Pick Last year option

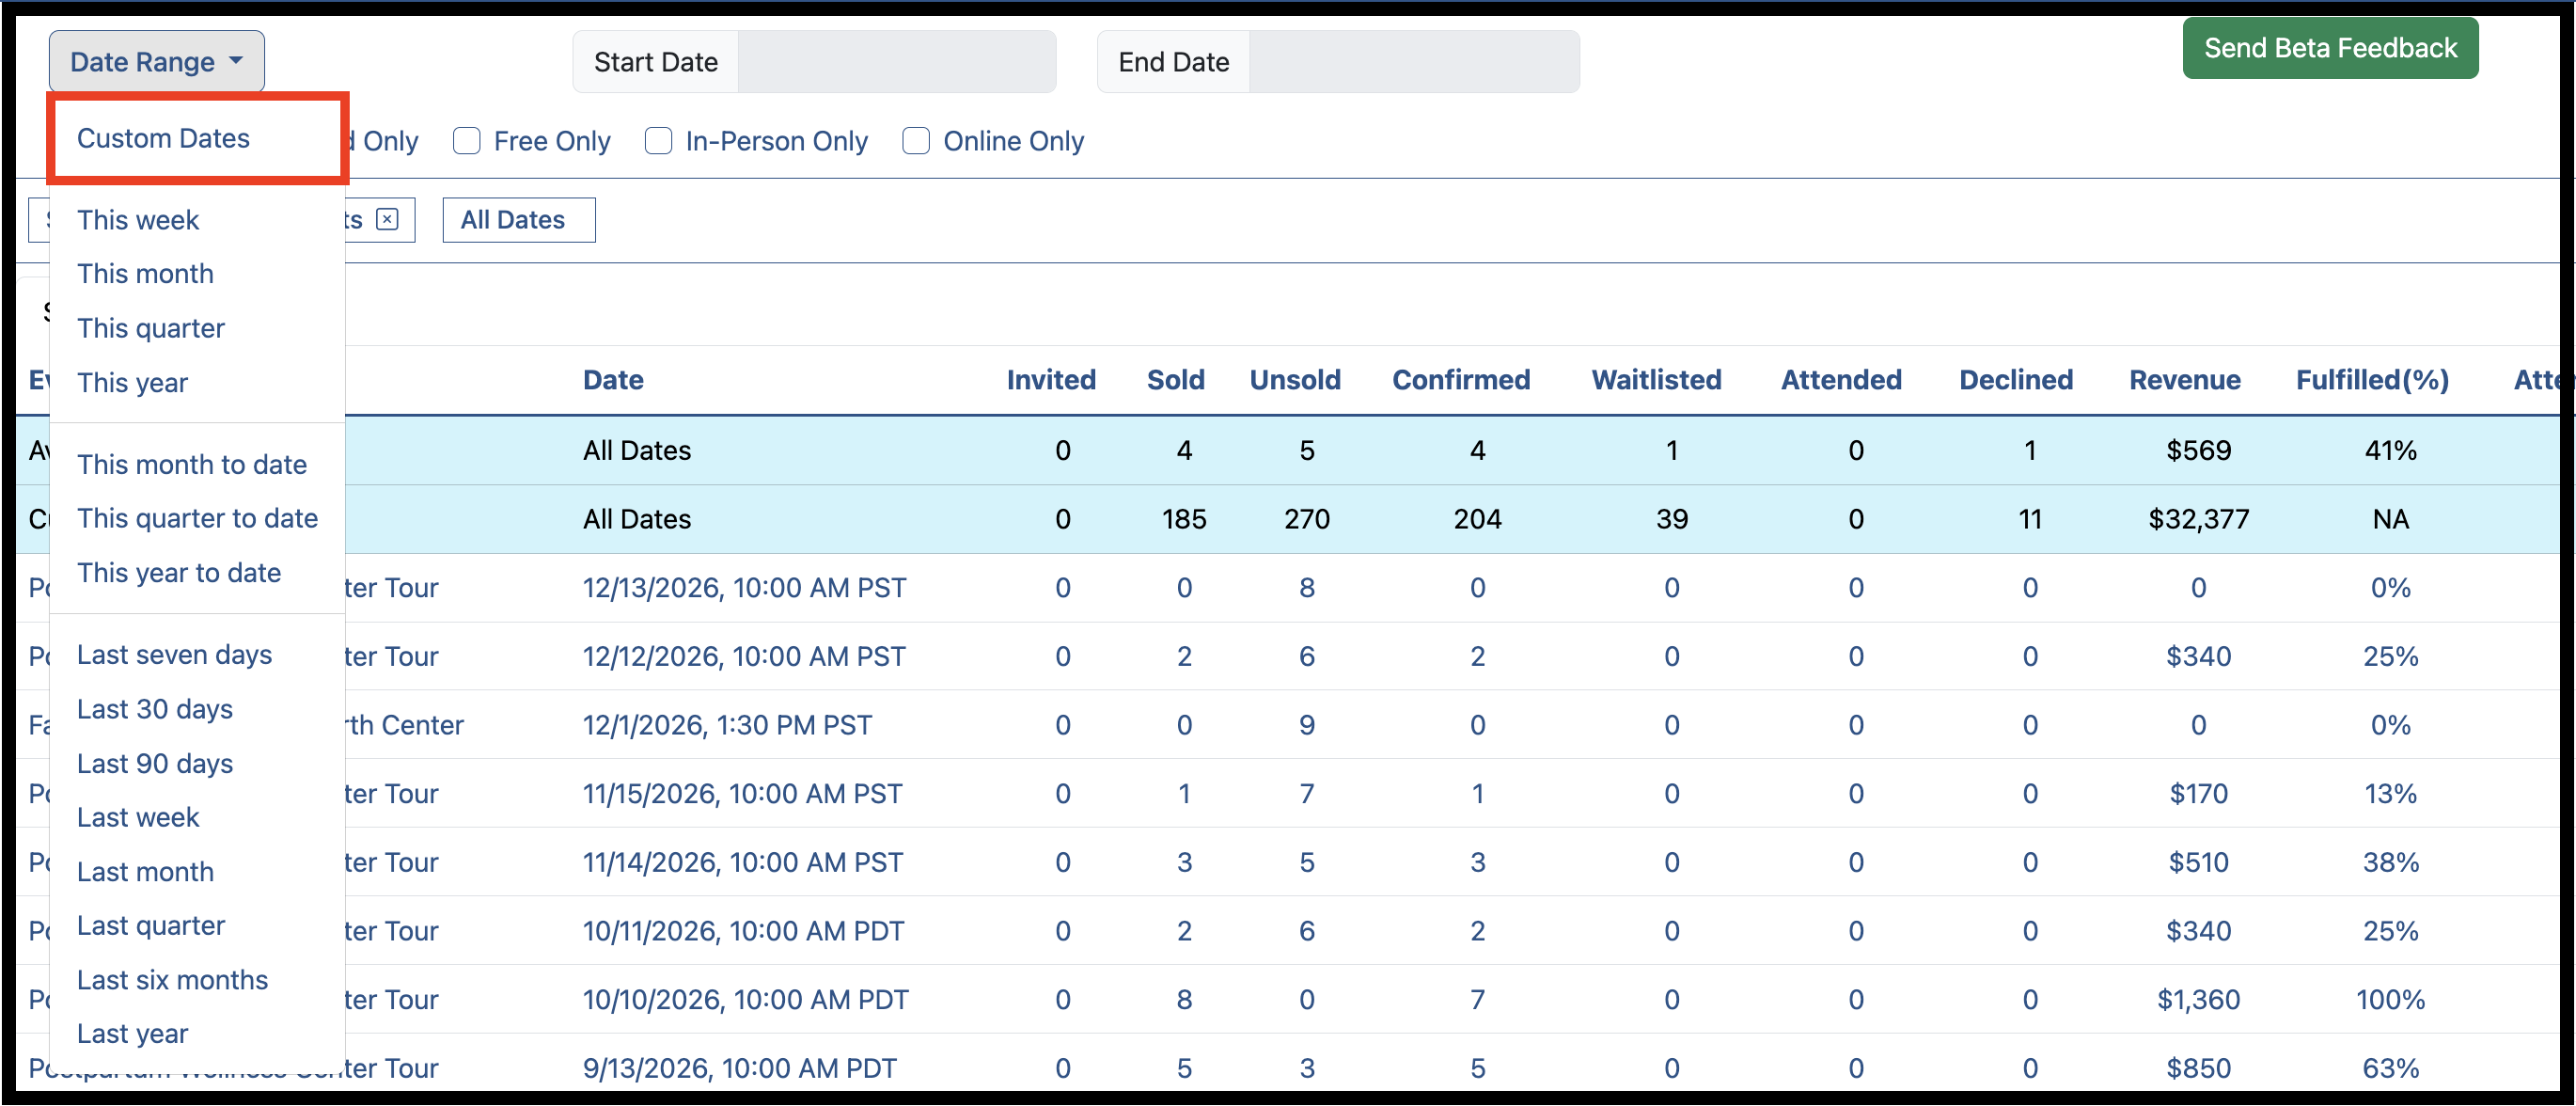coord(132,1035)
